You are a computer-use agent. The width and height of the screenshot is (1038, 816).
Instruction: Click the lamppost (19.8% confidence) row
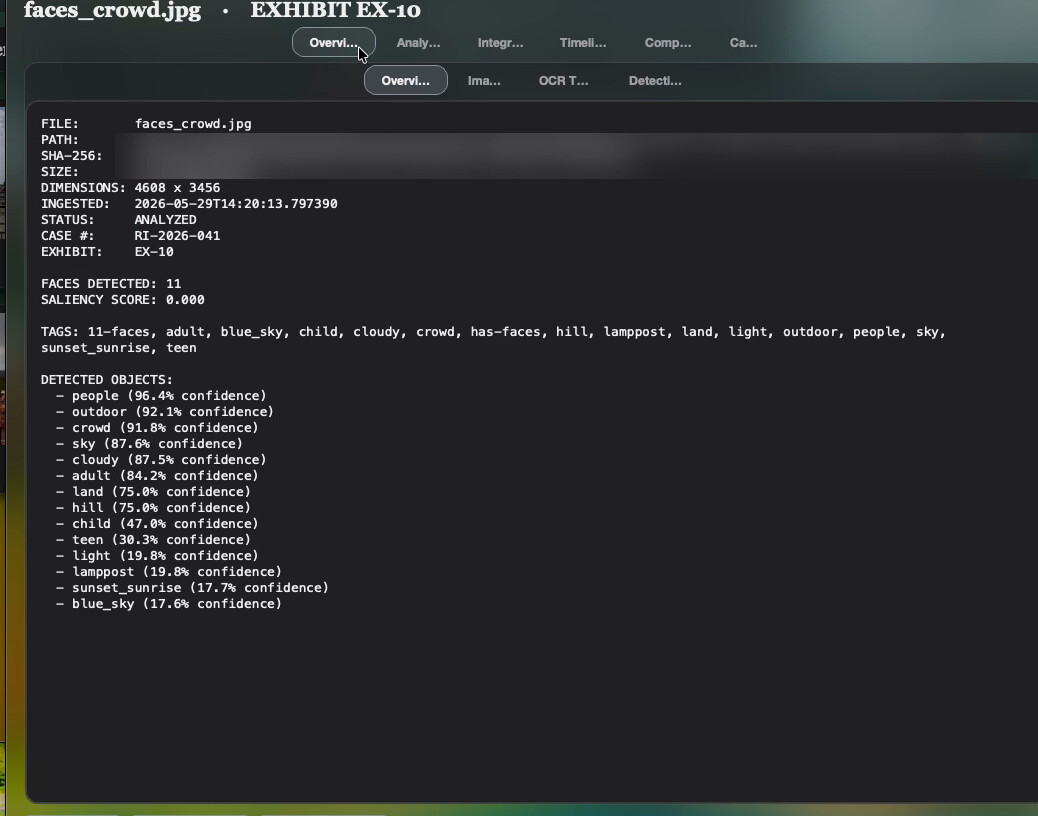(169, 572)
